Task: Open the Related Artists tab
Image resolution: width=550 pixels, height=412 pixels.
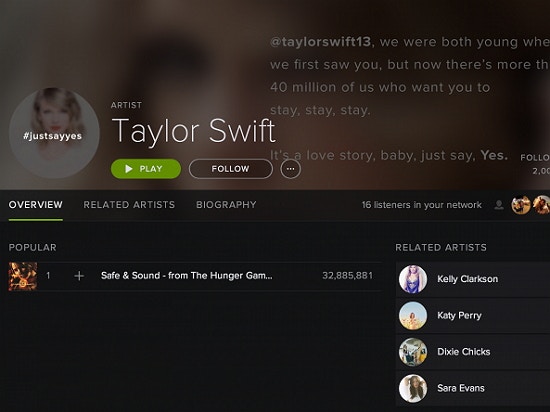Action: click(129, 204)
